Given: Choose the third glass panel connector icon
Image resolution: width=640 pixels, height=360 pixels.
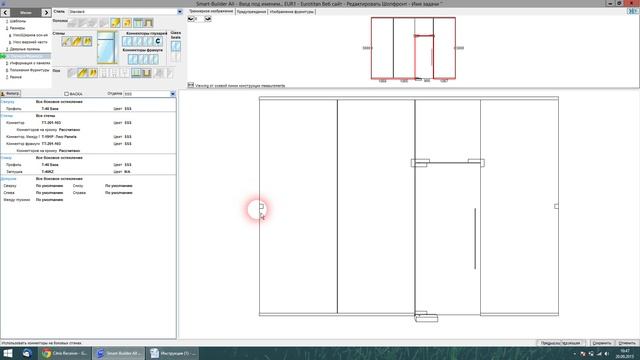Looking at the screenshot, I should 147,41.
